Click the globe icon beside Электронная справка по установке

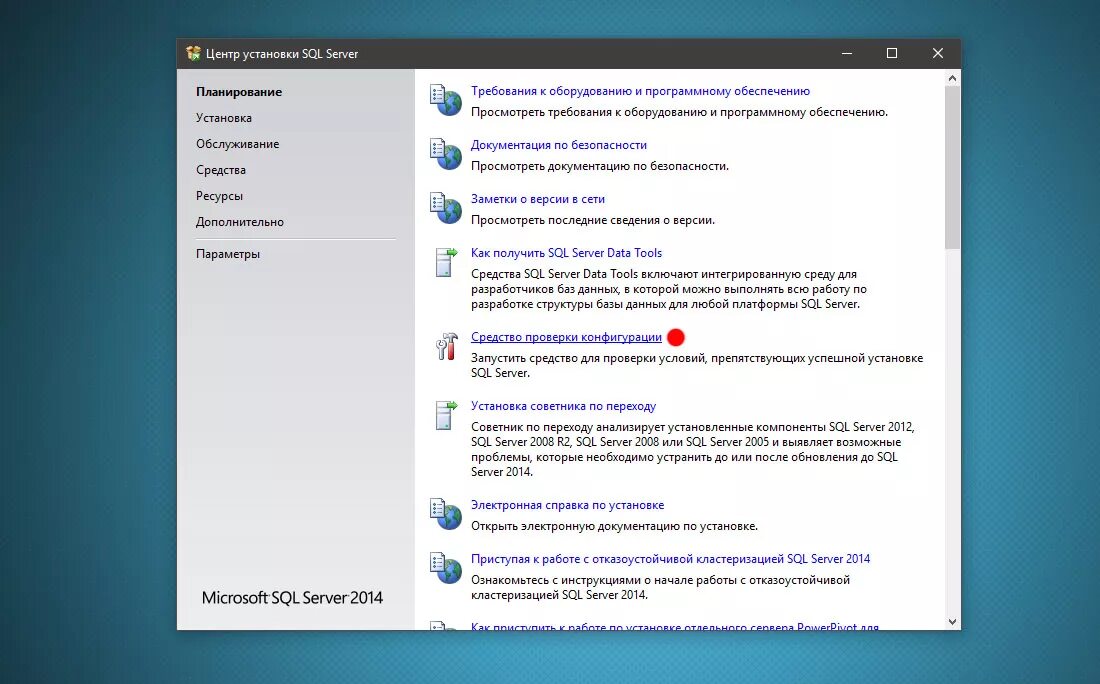[x=445, y=514]
